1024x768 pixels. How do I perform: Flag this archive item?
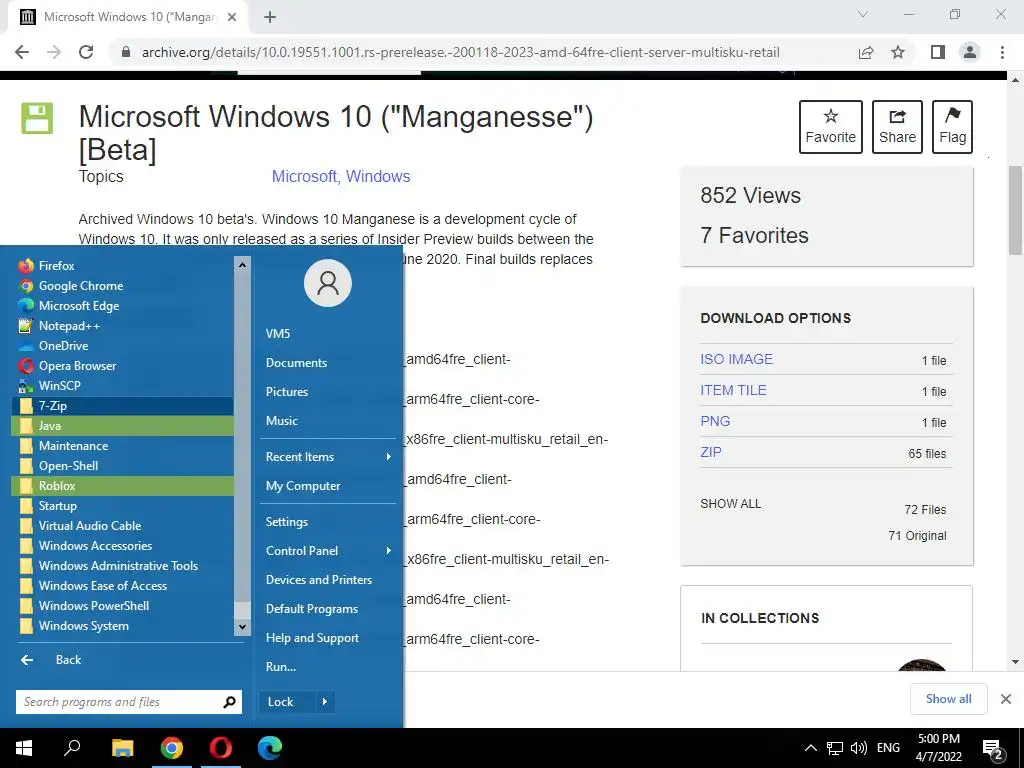(952, 127)
